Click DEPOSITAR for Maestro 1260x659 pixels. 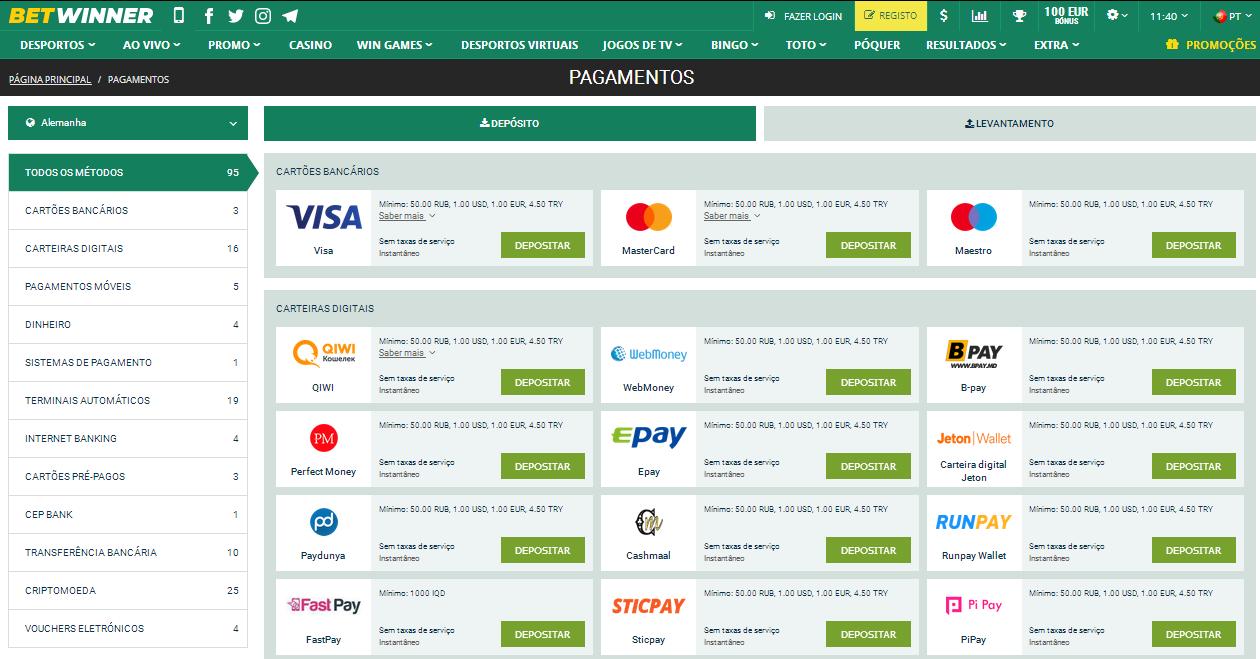pos(1193,245)
